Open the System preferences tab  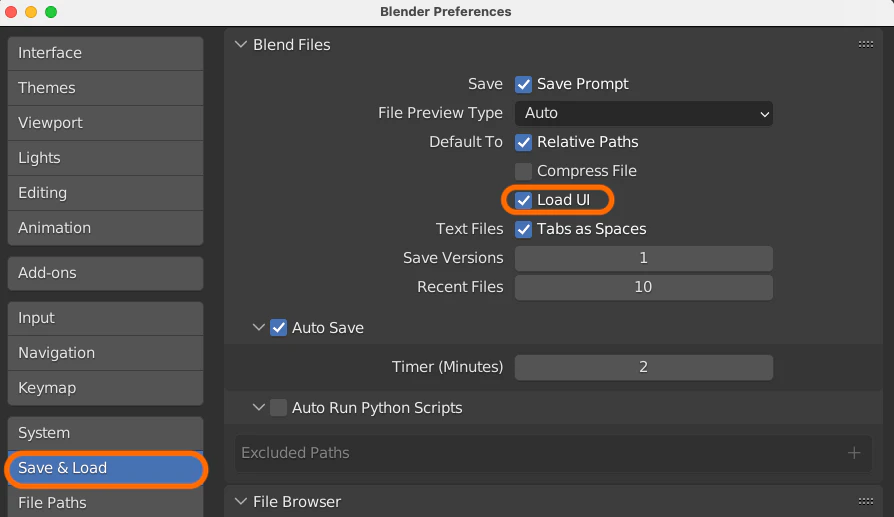(105, 433)
